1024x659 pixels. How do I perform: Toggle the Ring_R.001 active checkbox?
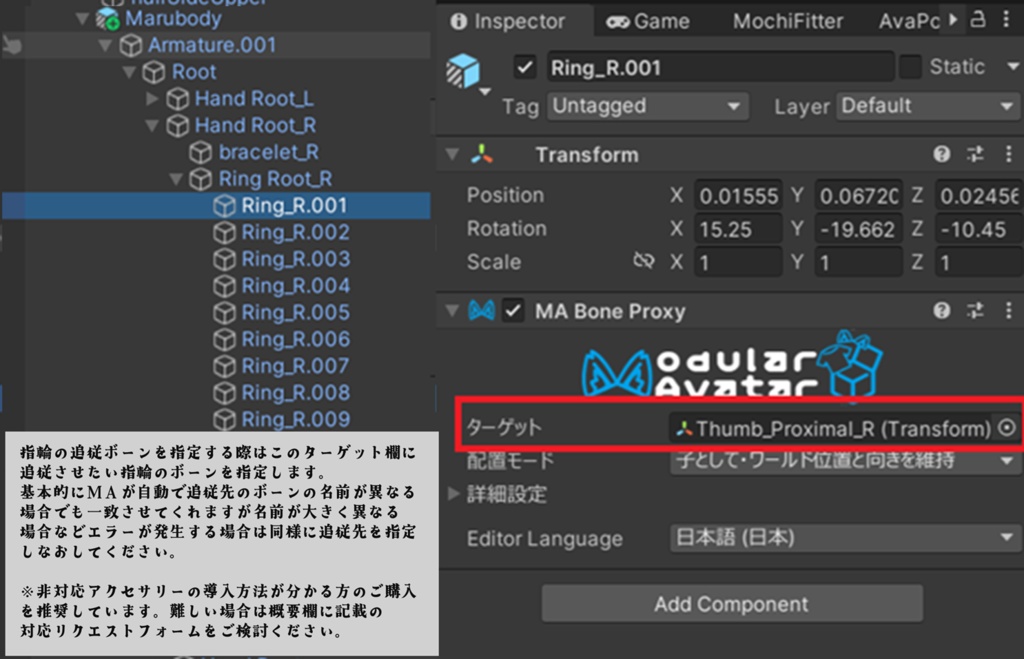click(525, 67)
